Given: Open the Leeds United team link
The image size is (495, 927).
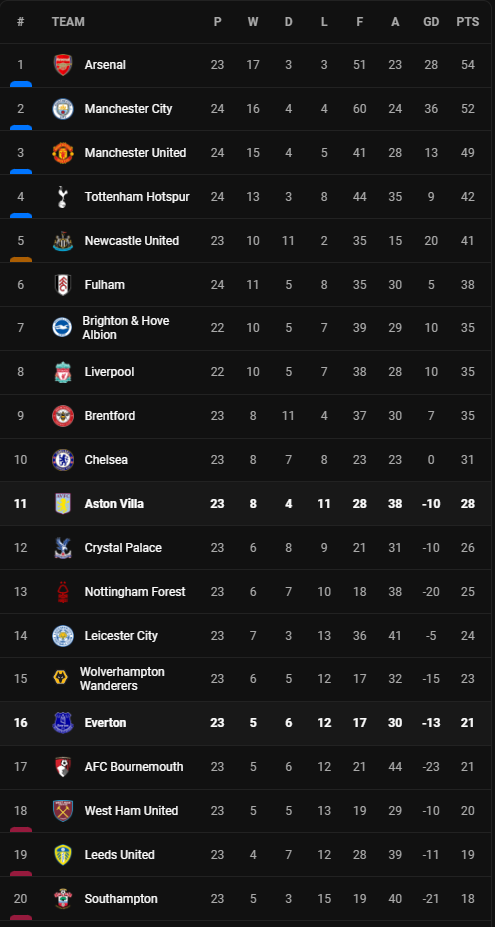Looking at the screenshot, I should pos(119,854).
